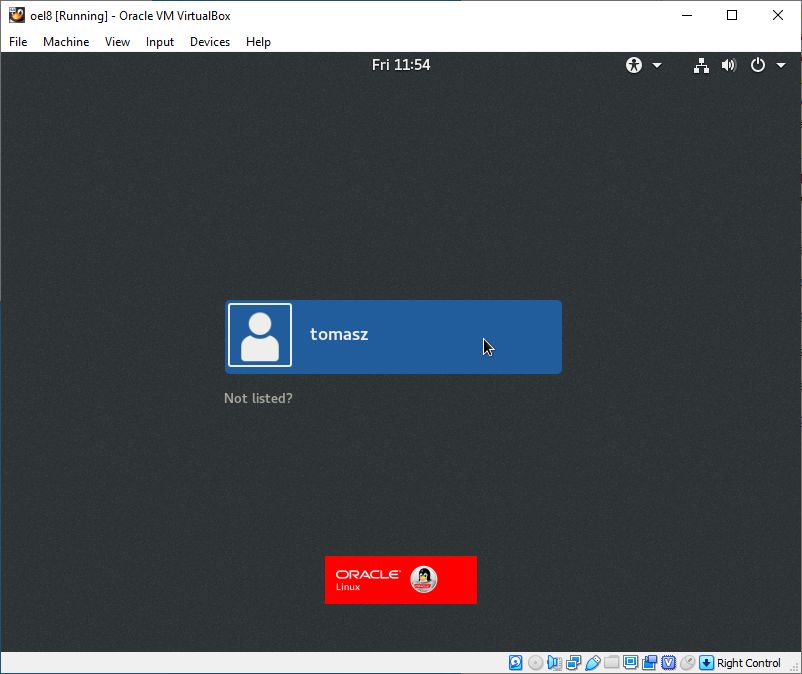Click the accessibility icon in top bar

[634, 65]
